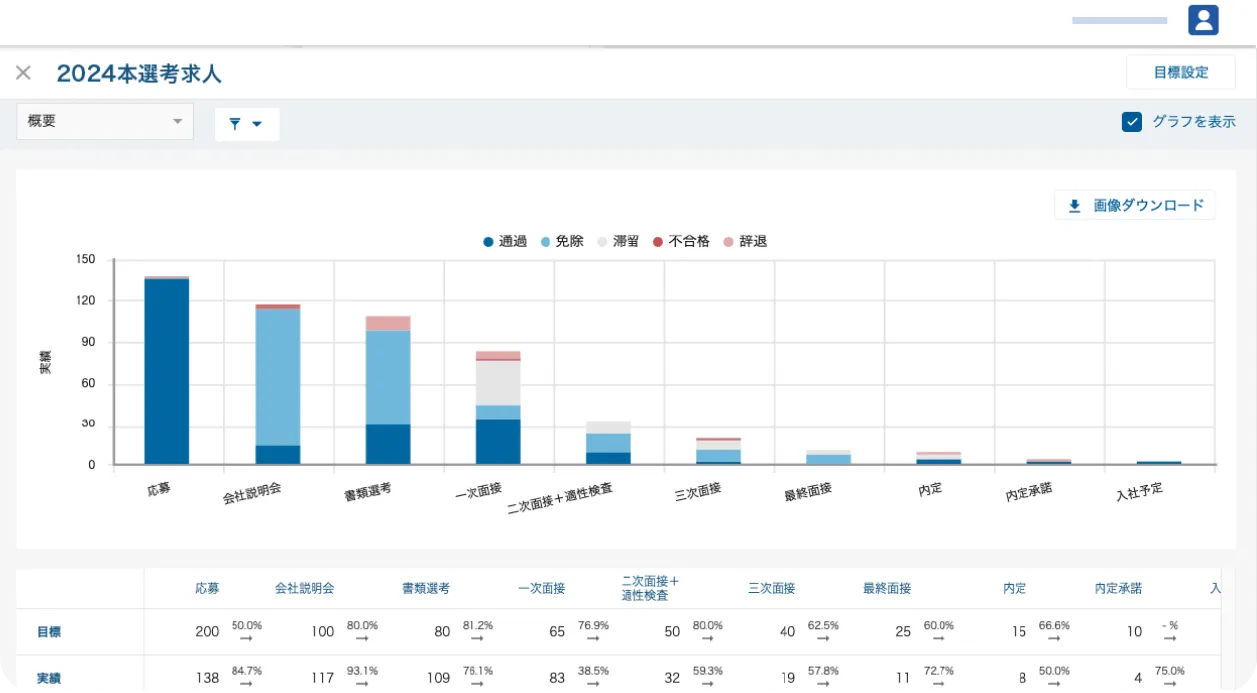
Task: Click the filter funnel icon
Action: (235, 124)
